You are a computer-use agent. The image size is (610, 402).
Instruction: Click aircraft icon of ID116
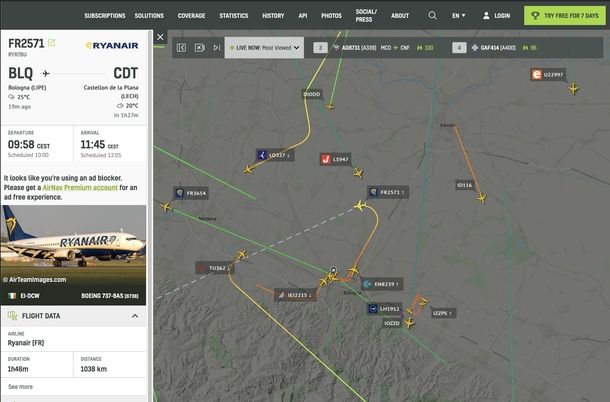(x=482, y=198)
